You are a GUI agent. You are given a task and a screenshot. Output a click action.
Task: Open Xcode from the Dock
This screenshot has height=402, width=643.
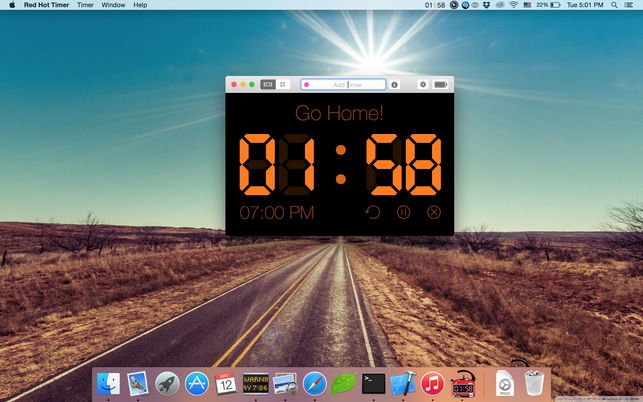click(403, 384)
